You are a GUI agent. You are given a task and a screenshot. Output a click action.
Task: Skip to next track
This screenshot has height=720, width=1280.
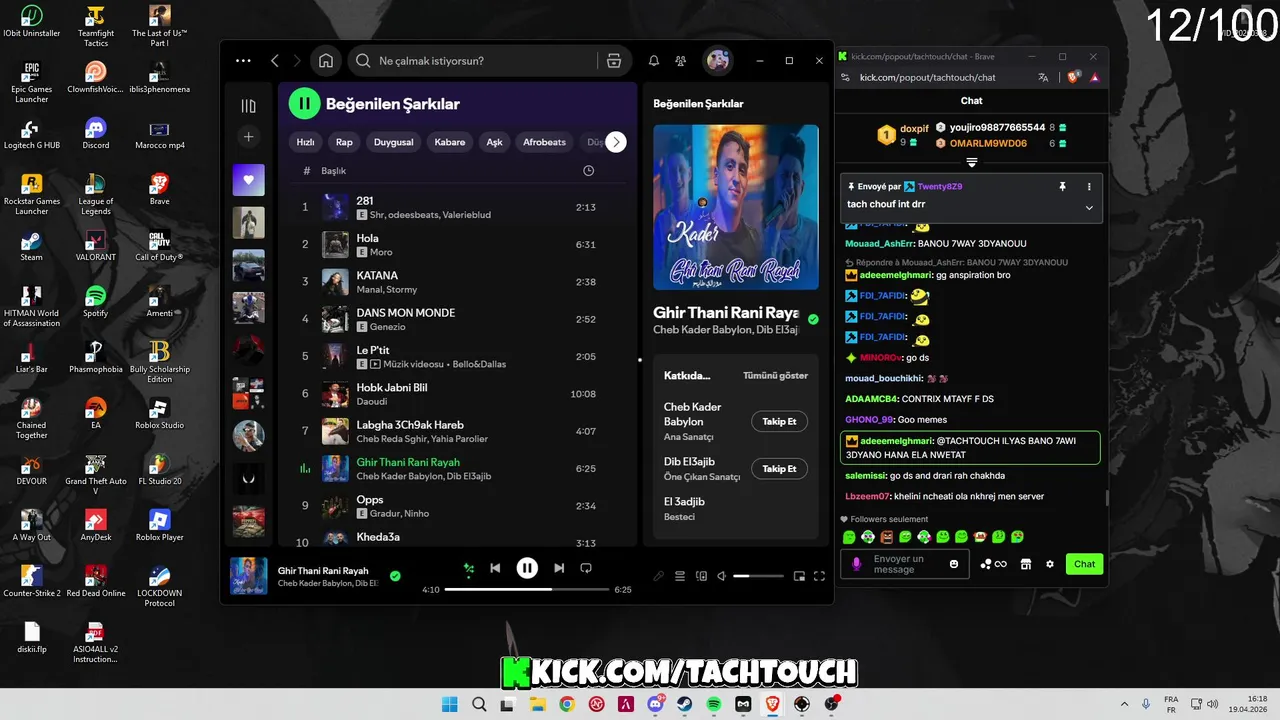[559, 568]
